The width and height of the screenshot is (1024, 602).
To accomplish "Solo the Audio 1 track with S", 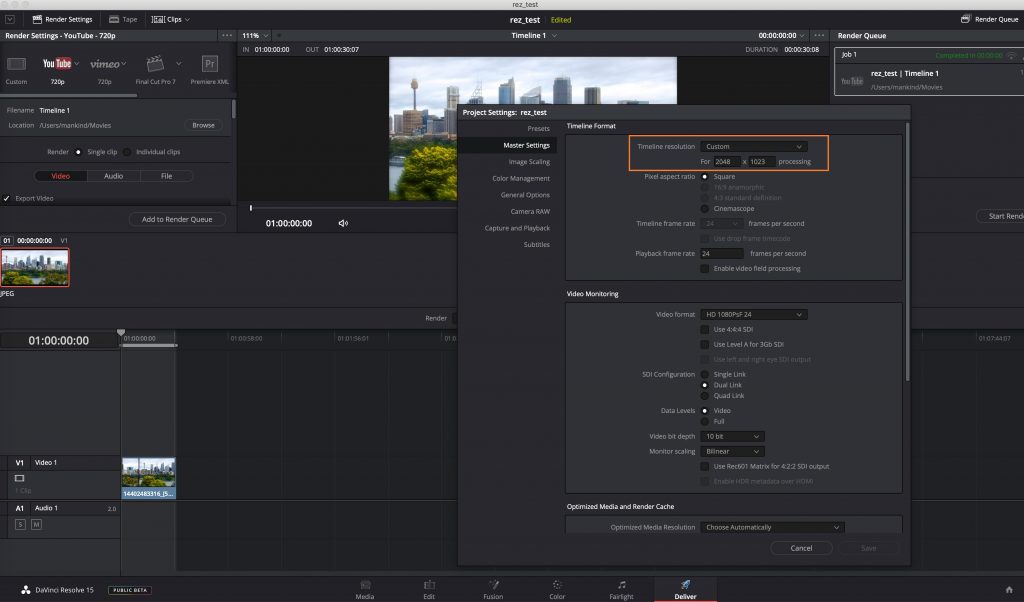I will [20, 524].
